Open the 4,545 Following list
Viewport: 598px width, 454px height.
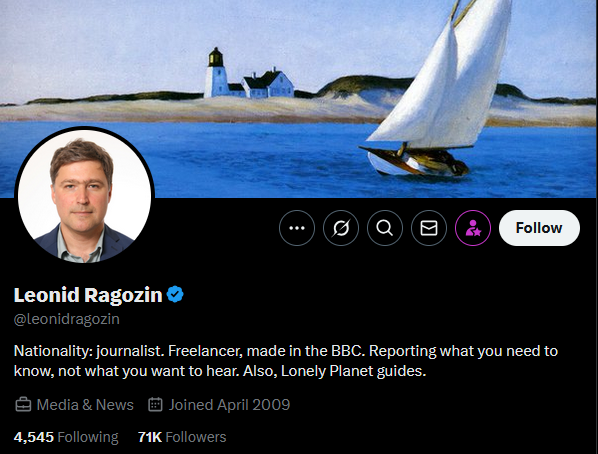tap(66, 437)
